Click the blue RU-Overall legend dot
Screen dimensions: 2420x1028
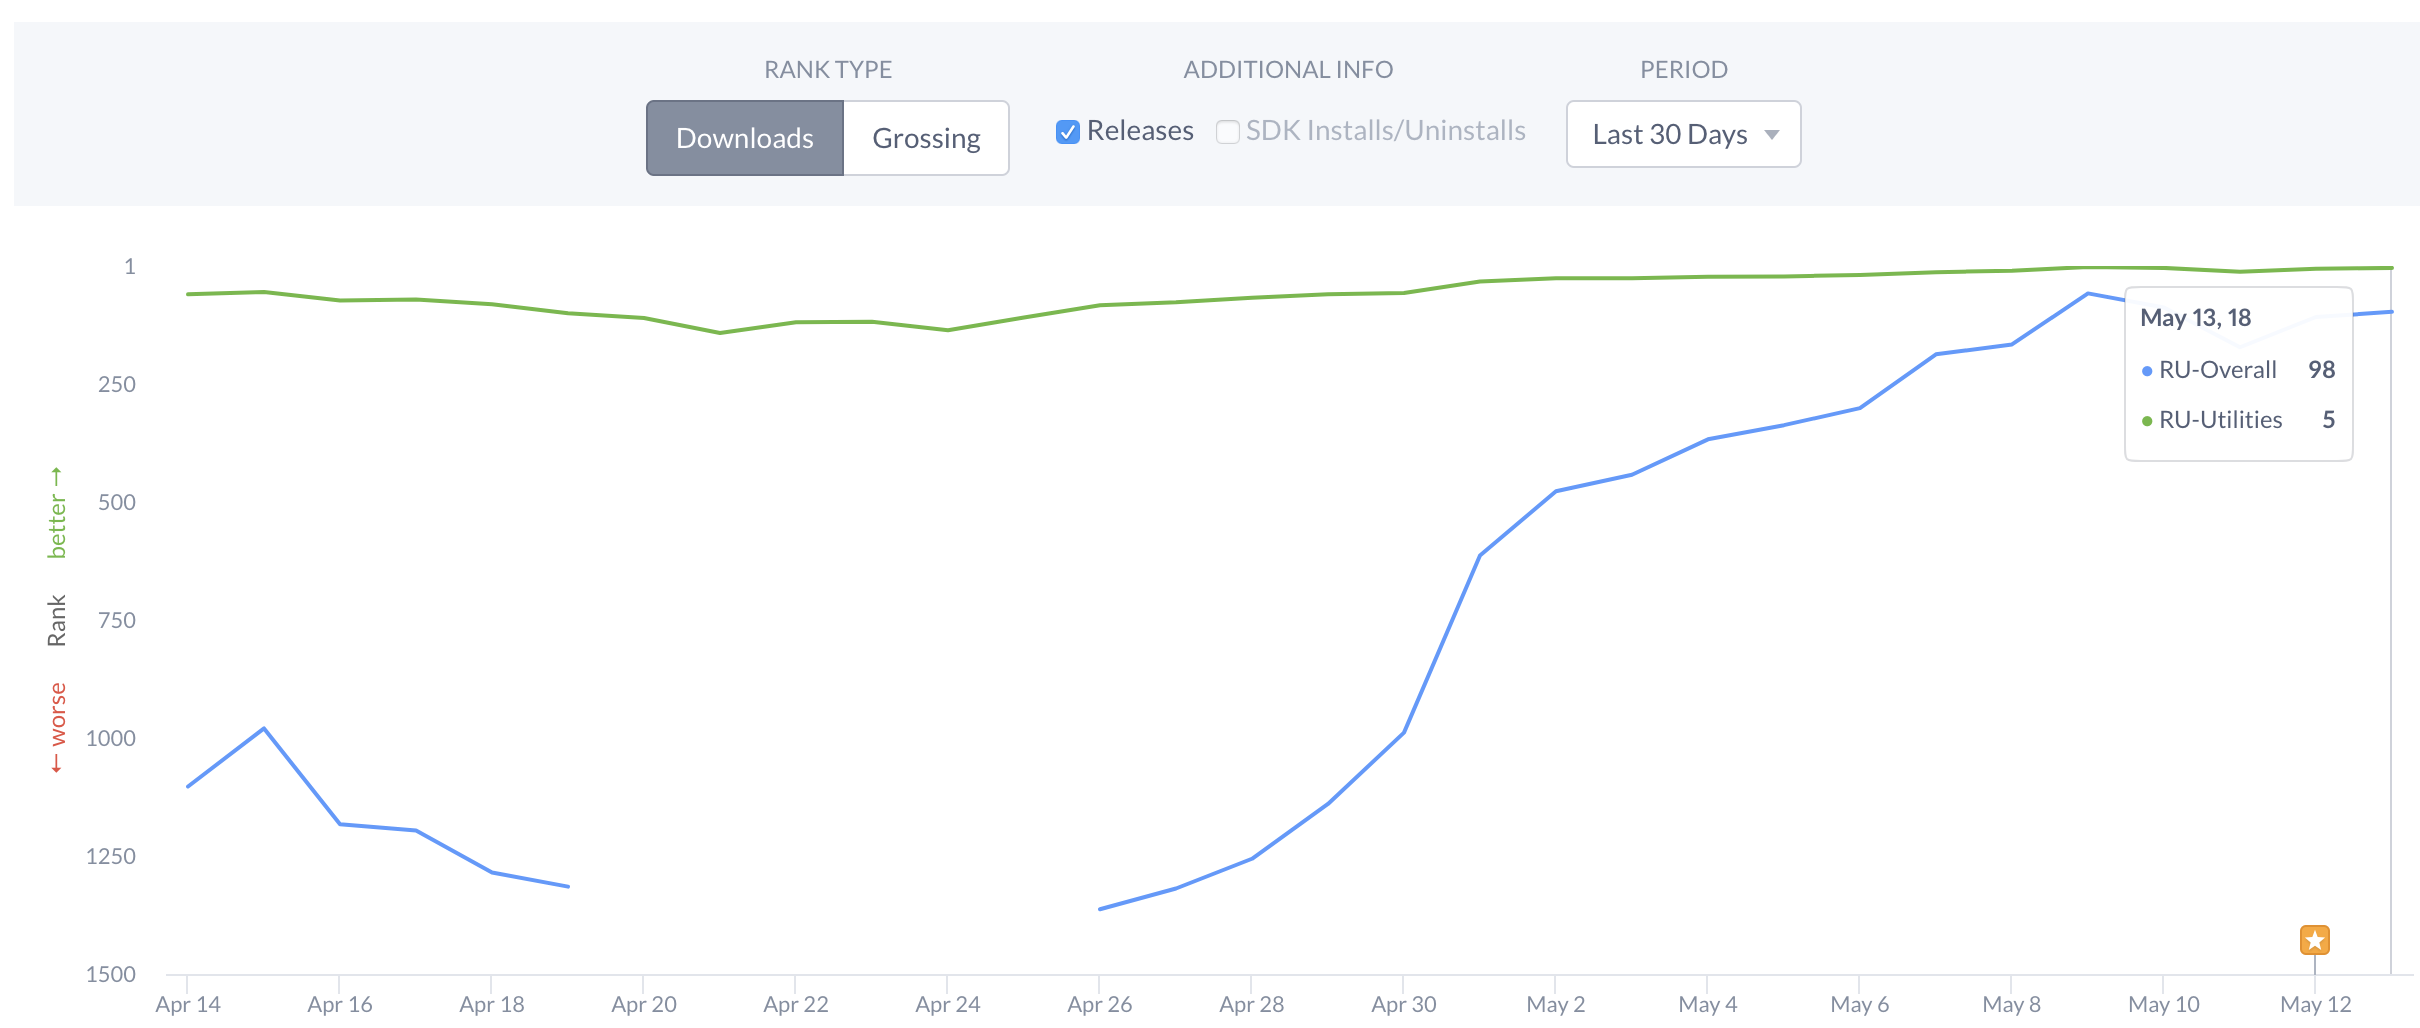point(2146,371)
